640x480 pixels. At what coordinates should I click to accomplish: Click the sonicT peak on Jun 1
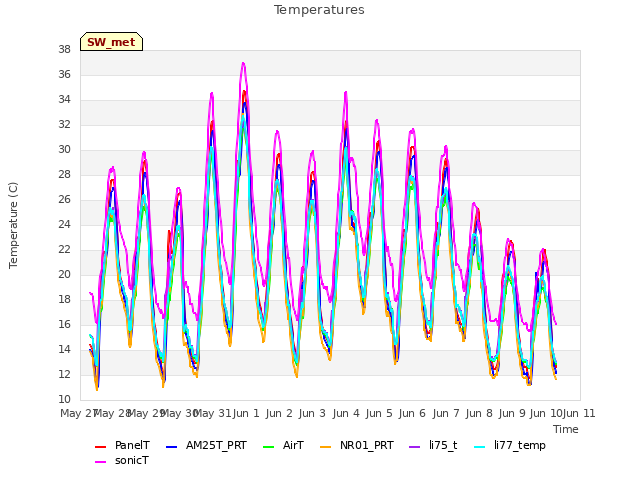click(243, 63)
